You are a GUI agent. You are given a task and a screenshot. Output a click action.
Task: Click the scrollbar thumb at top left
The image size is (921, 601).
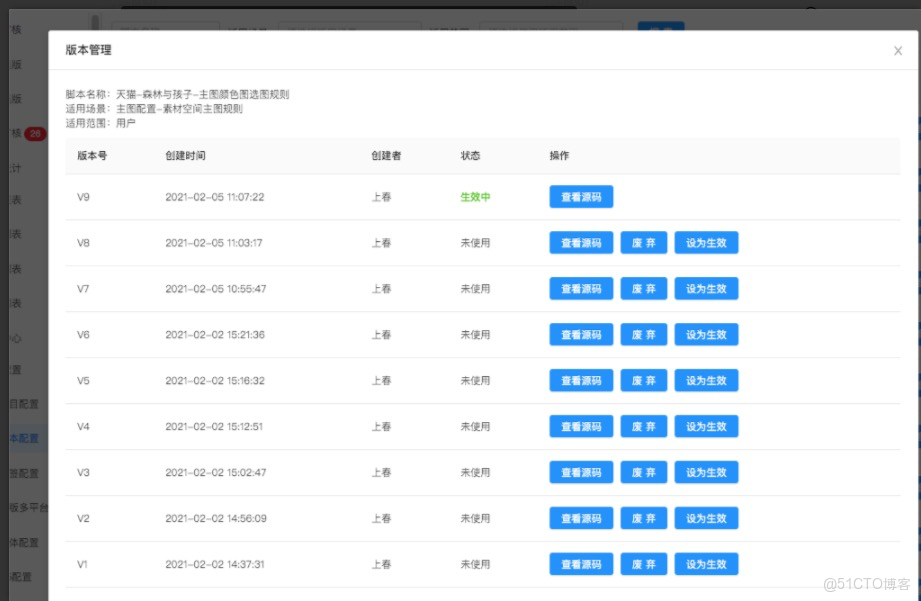tap(95, 22)
